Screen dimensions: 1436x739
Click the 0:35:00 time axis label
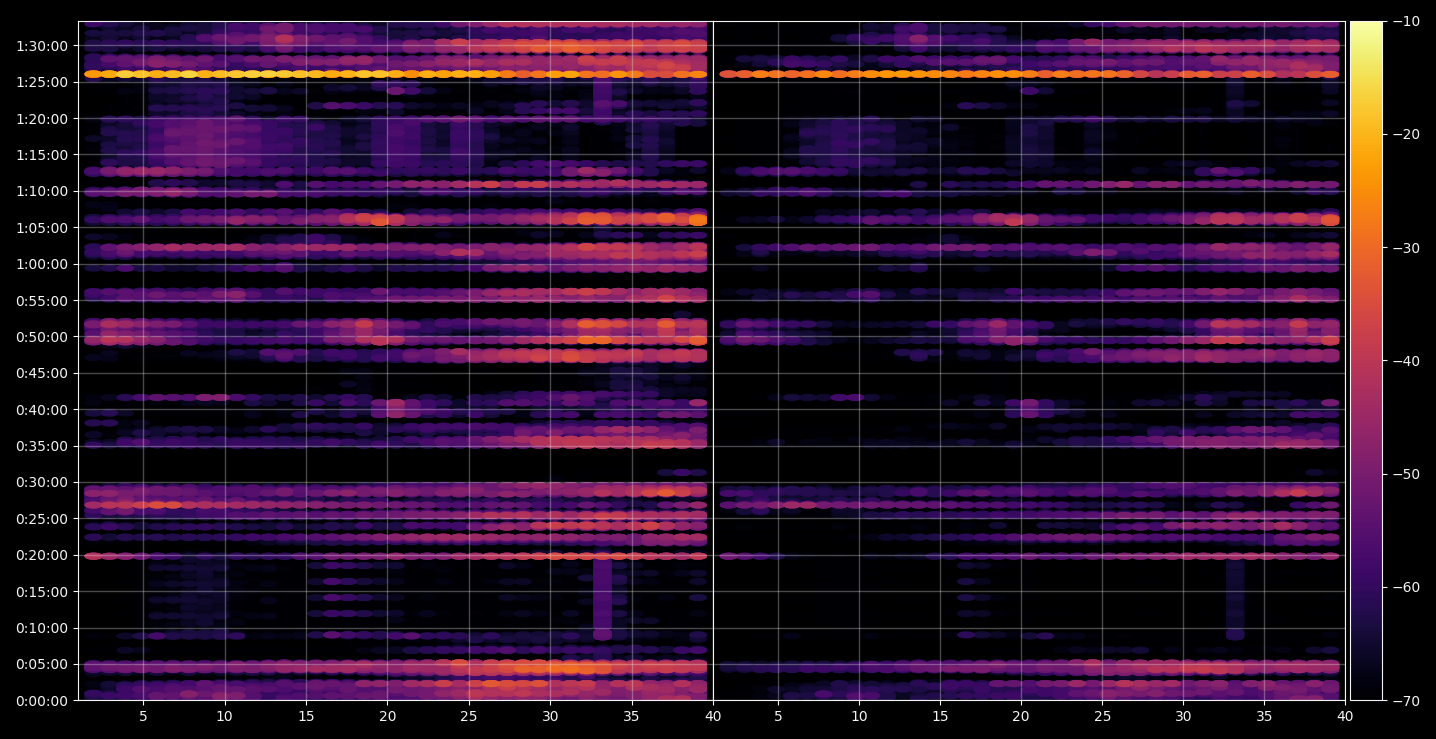coord(42,446)
